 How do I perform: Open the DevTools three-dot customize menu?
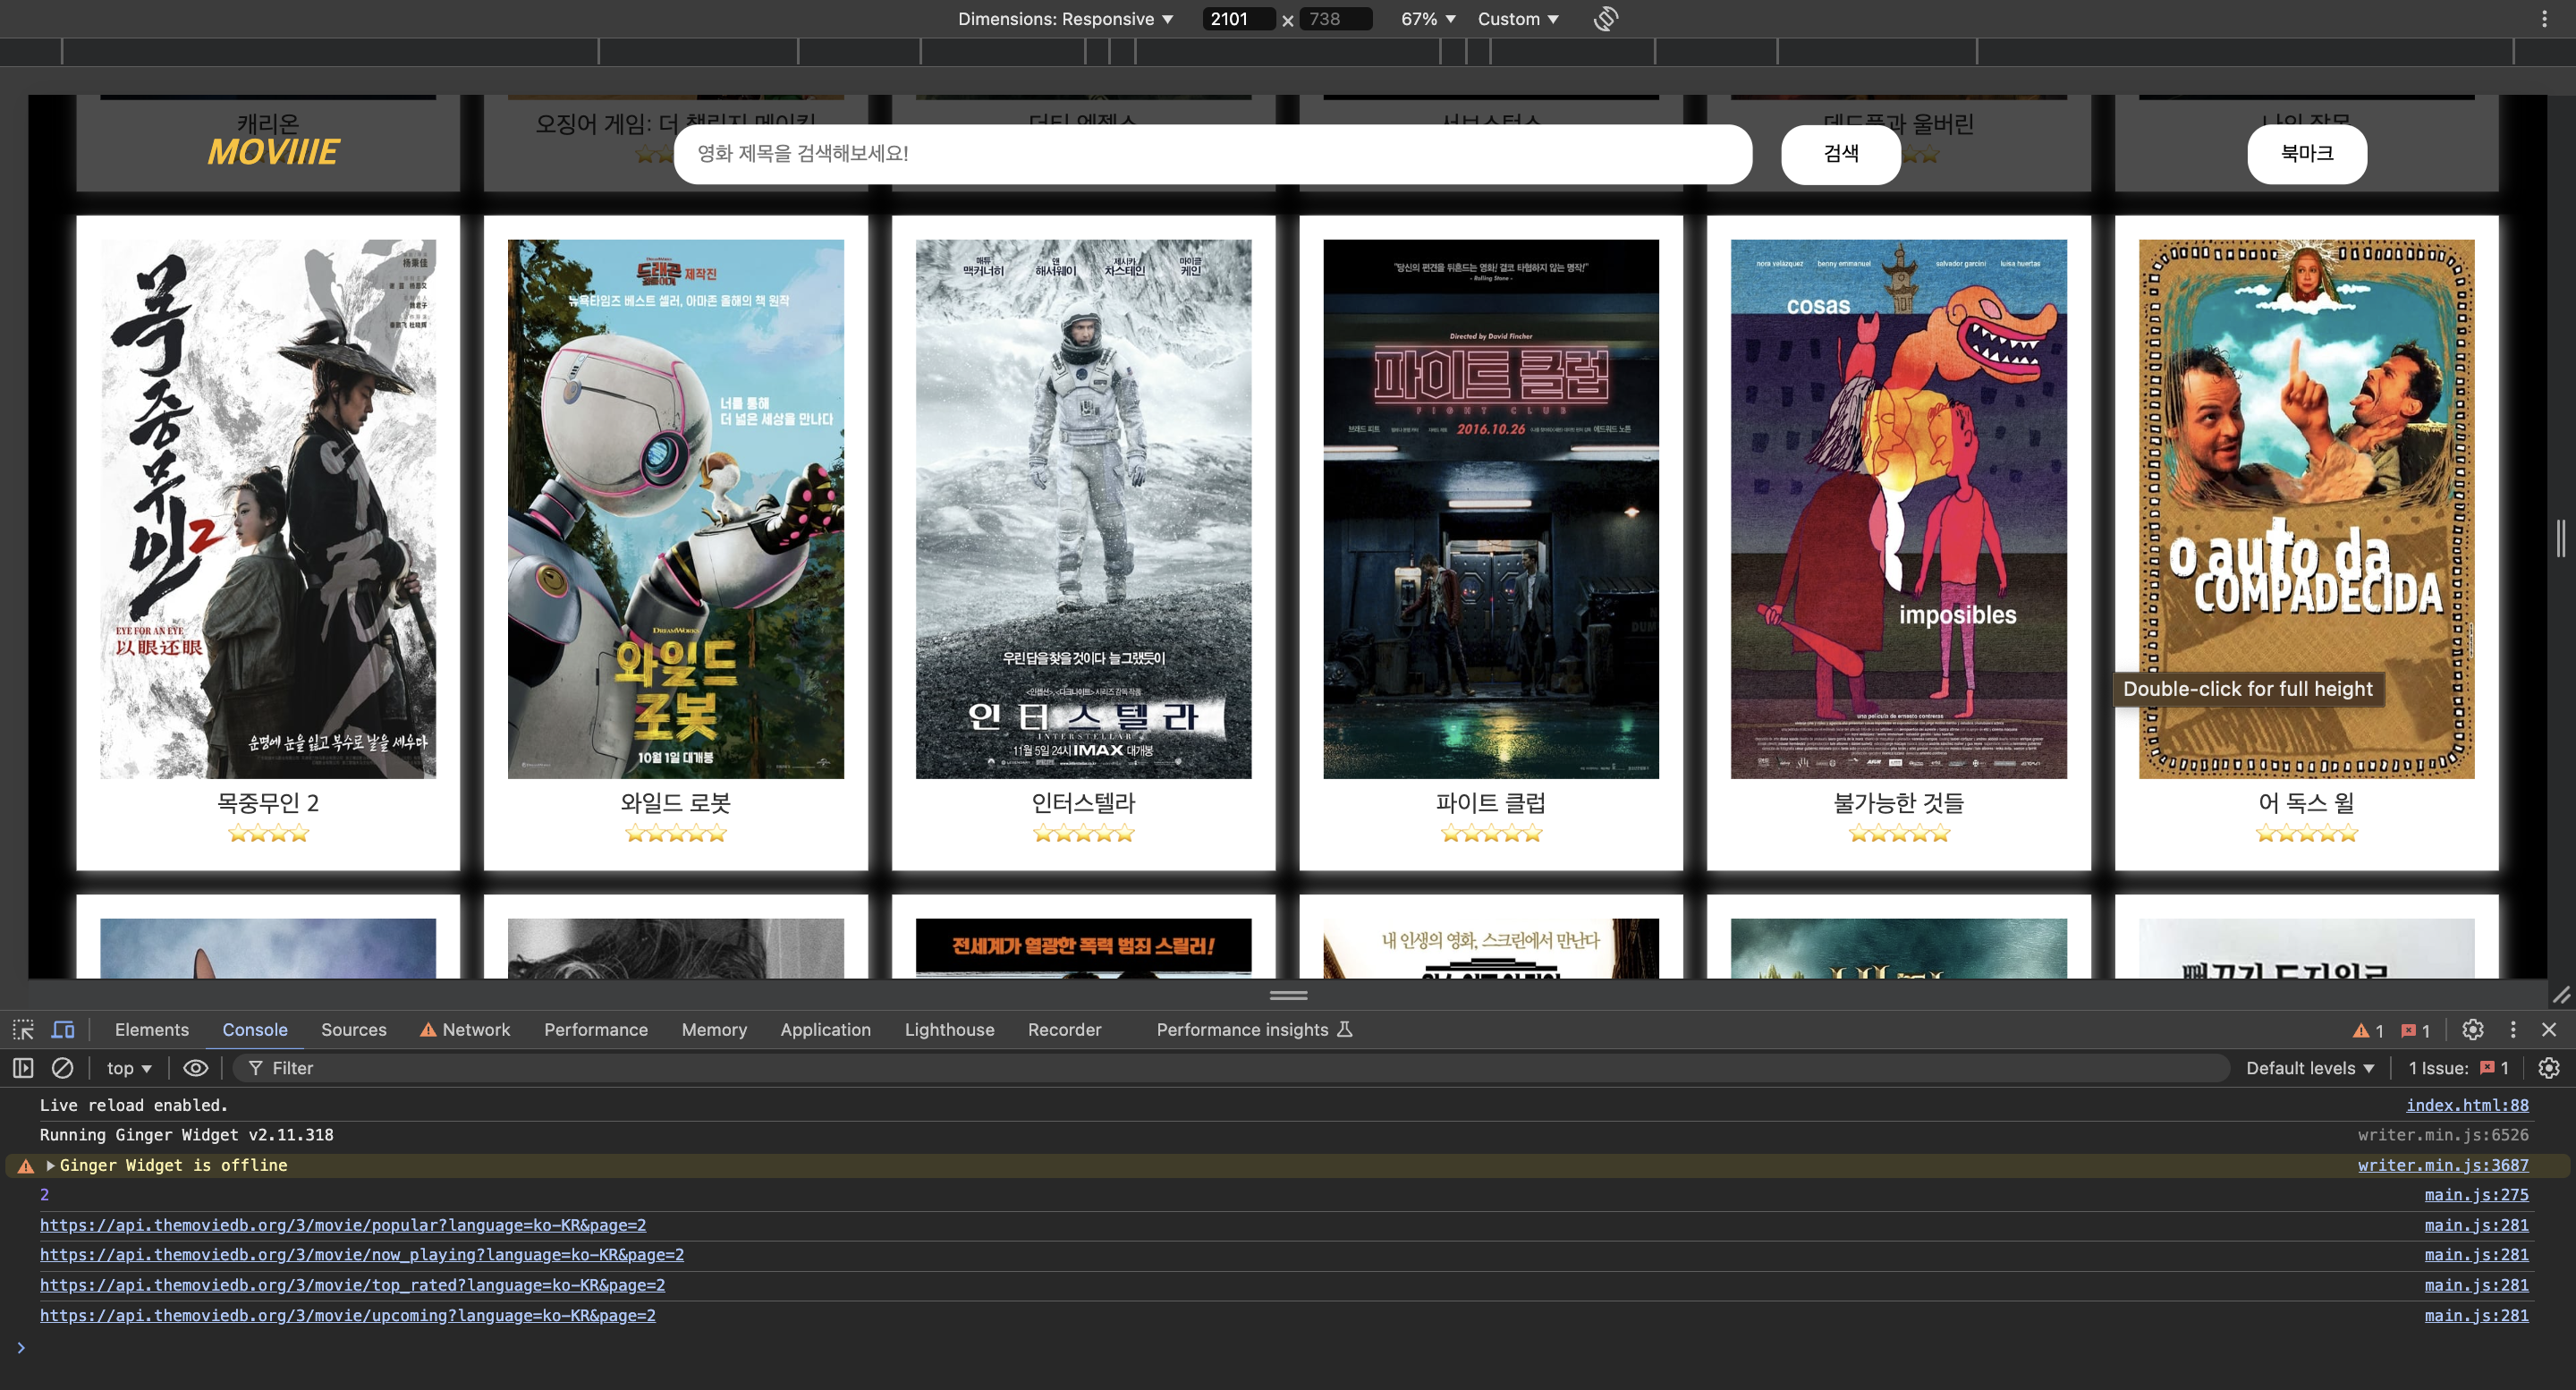[2512, 1030]
